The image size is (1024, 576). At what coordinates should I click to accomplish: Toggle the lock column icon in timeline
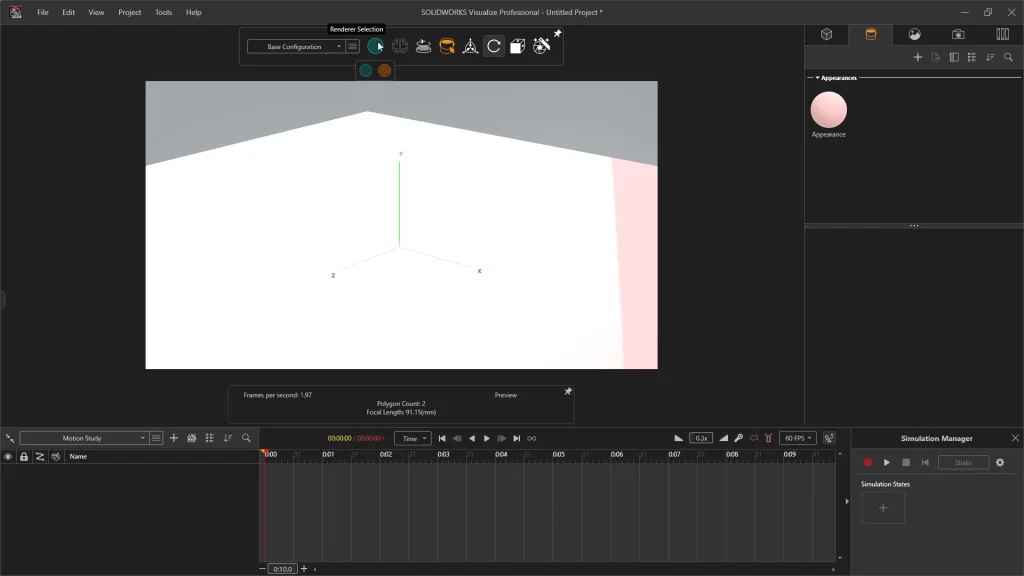pyautogui.click(x=24, y=456)
